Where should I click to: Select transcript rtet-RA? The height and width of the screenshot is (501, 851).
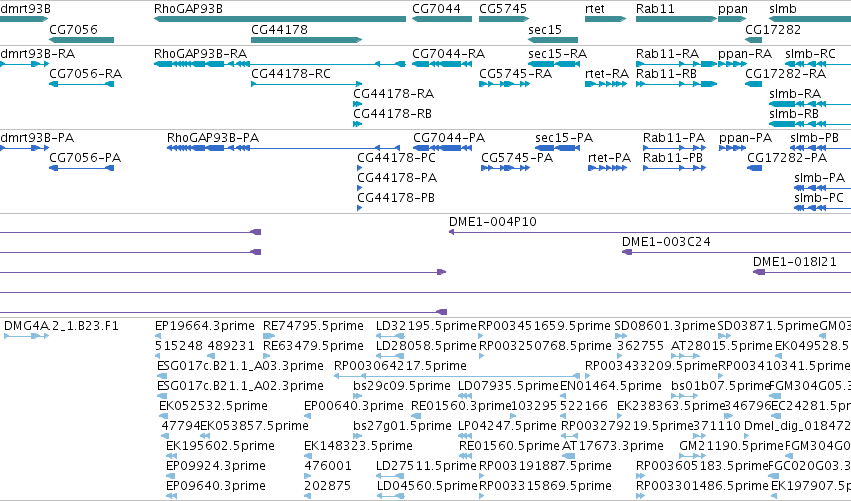click(606, 84)
